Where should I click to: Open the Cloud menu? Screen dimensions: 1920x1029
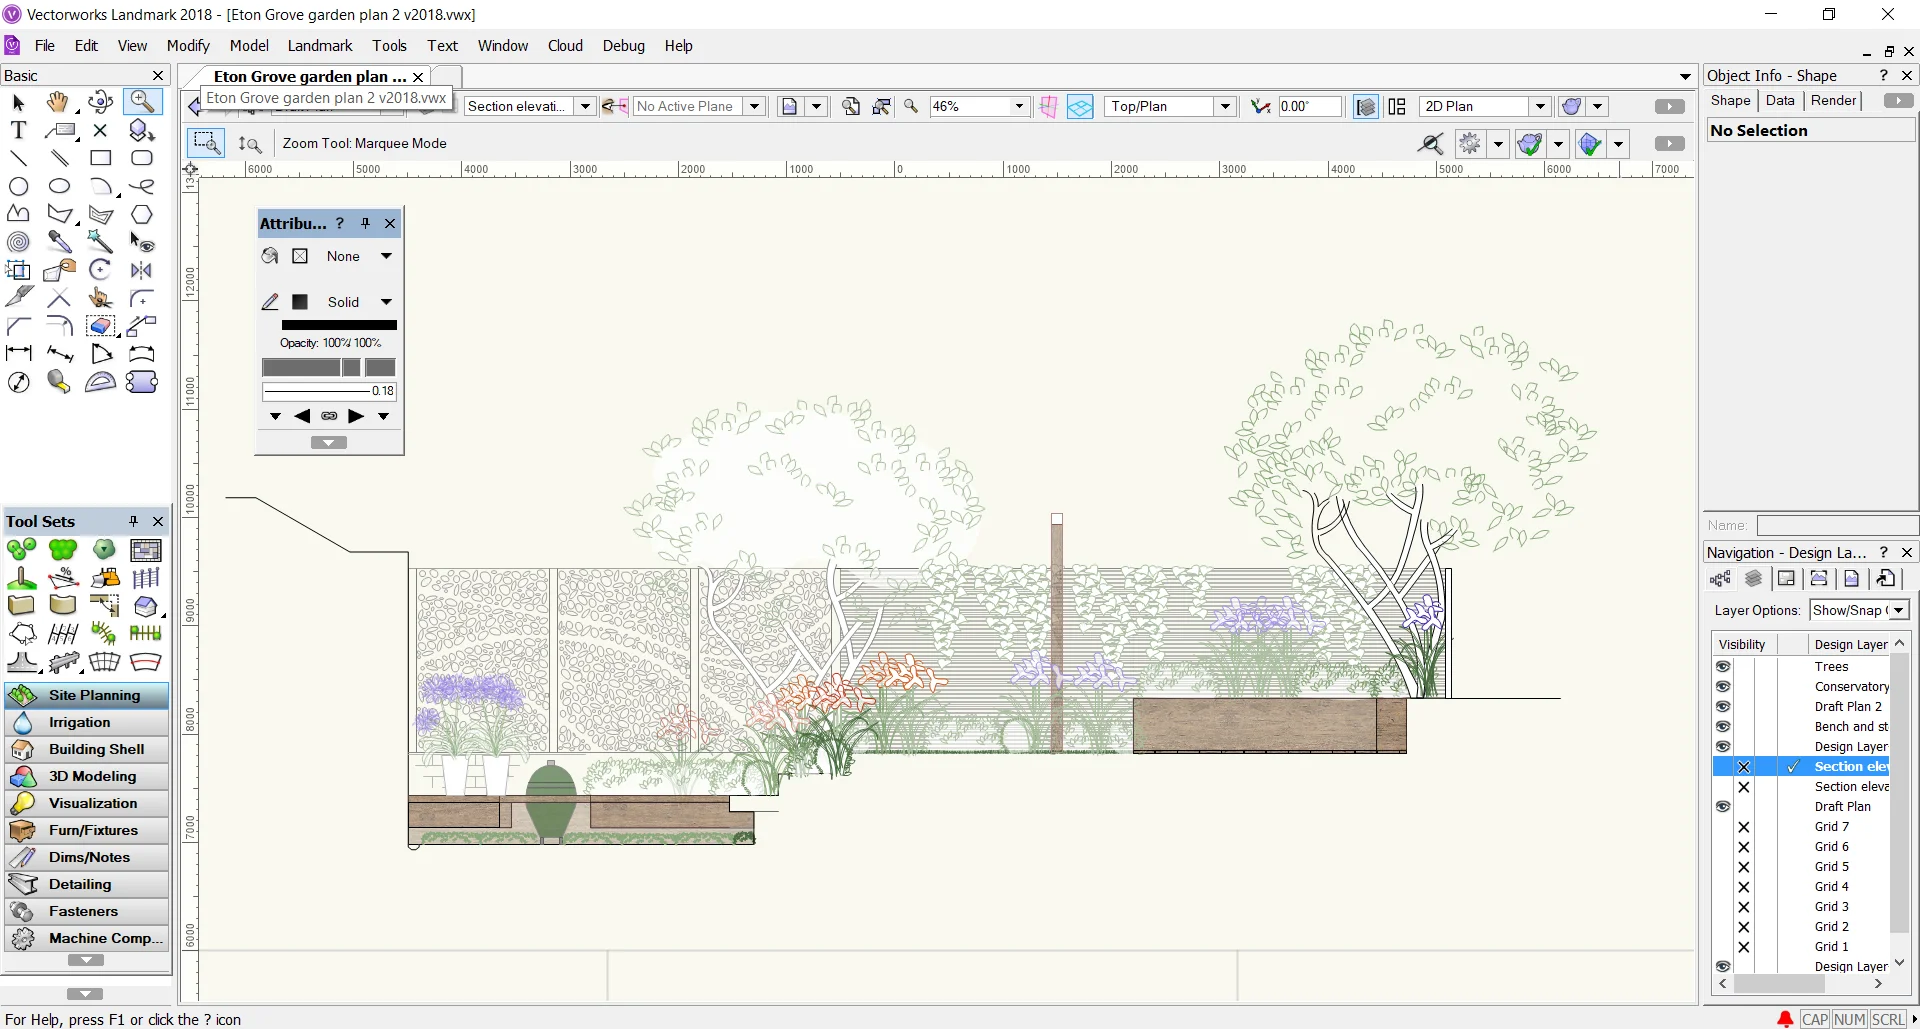point(565,46)
